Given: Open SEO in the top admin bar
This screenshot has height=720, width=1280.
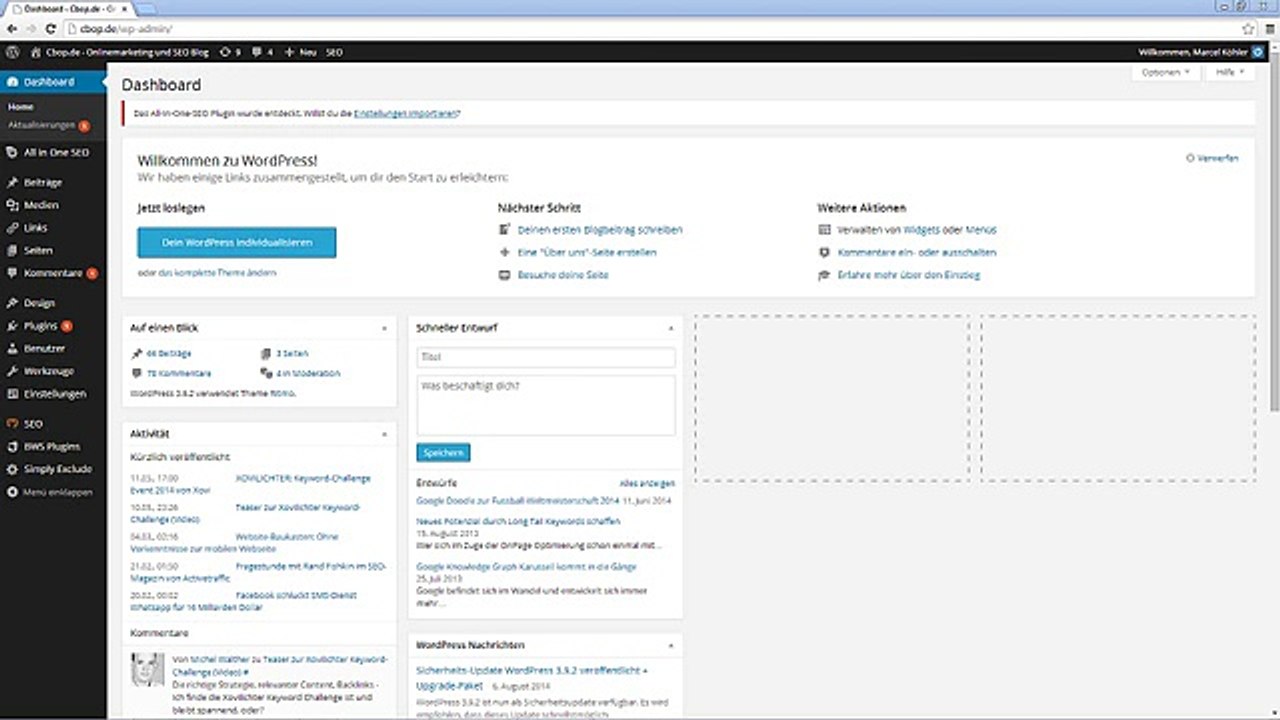Looking at the screenshot, I should [x=334, y=52].
